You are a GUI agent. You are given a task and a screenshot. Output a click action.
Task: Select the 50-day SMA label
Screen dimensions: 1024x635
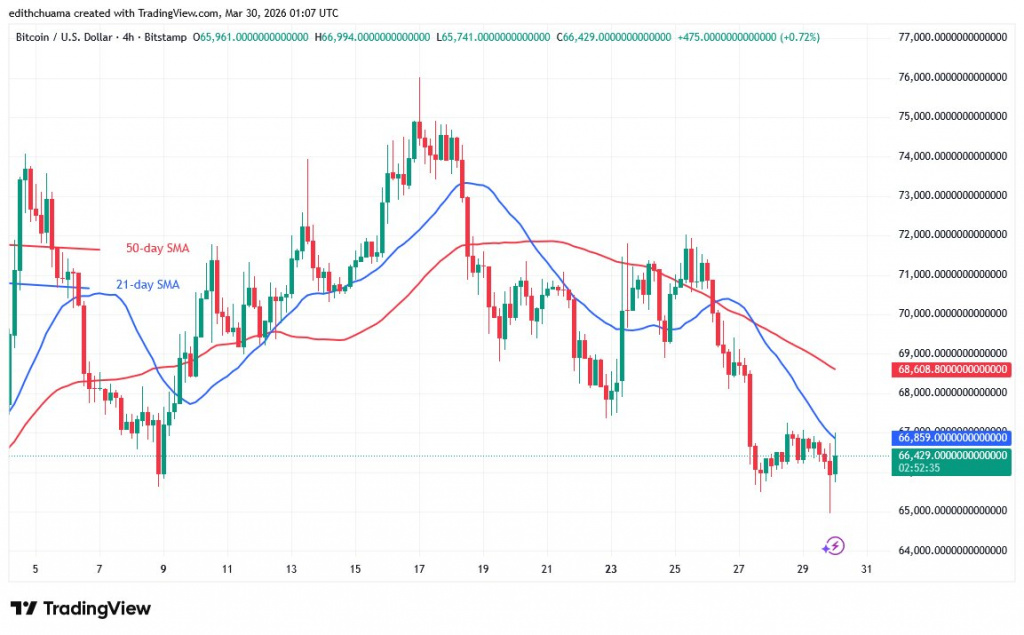click(156, 248)
